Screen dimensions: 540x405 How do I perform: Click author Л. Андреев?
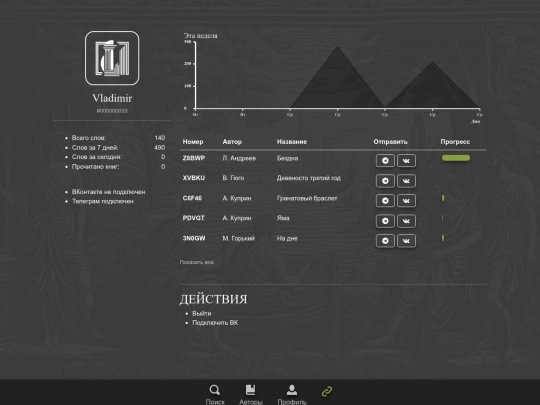(x=239, y=158)
